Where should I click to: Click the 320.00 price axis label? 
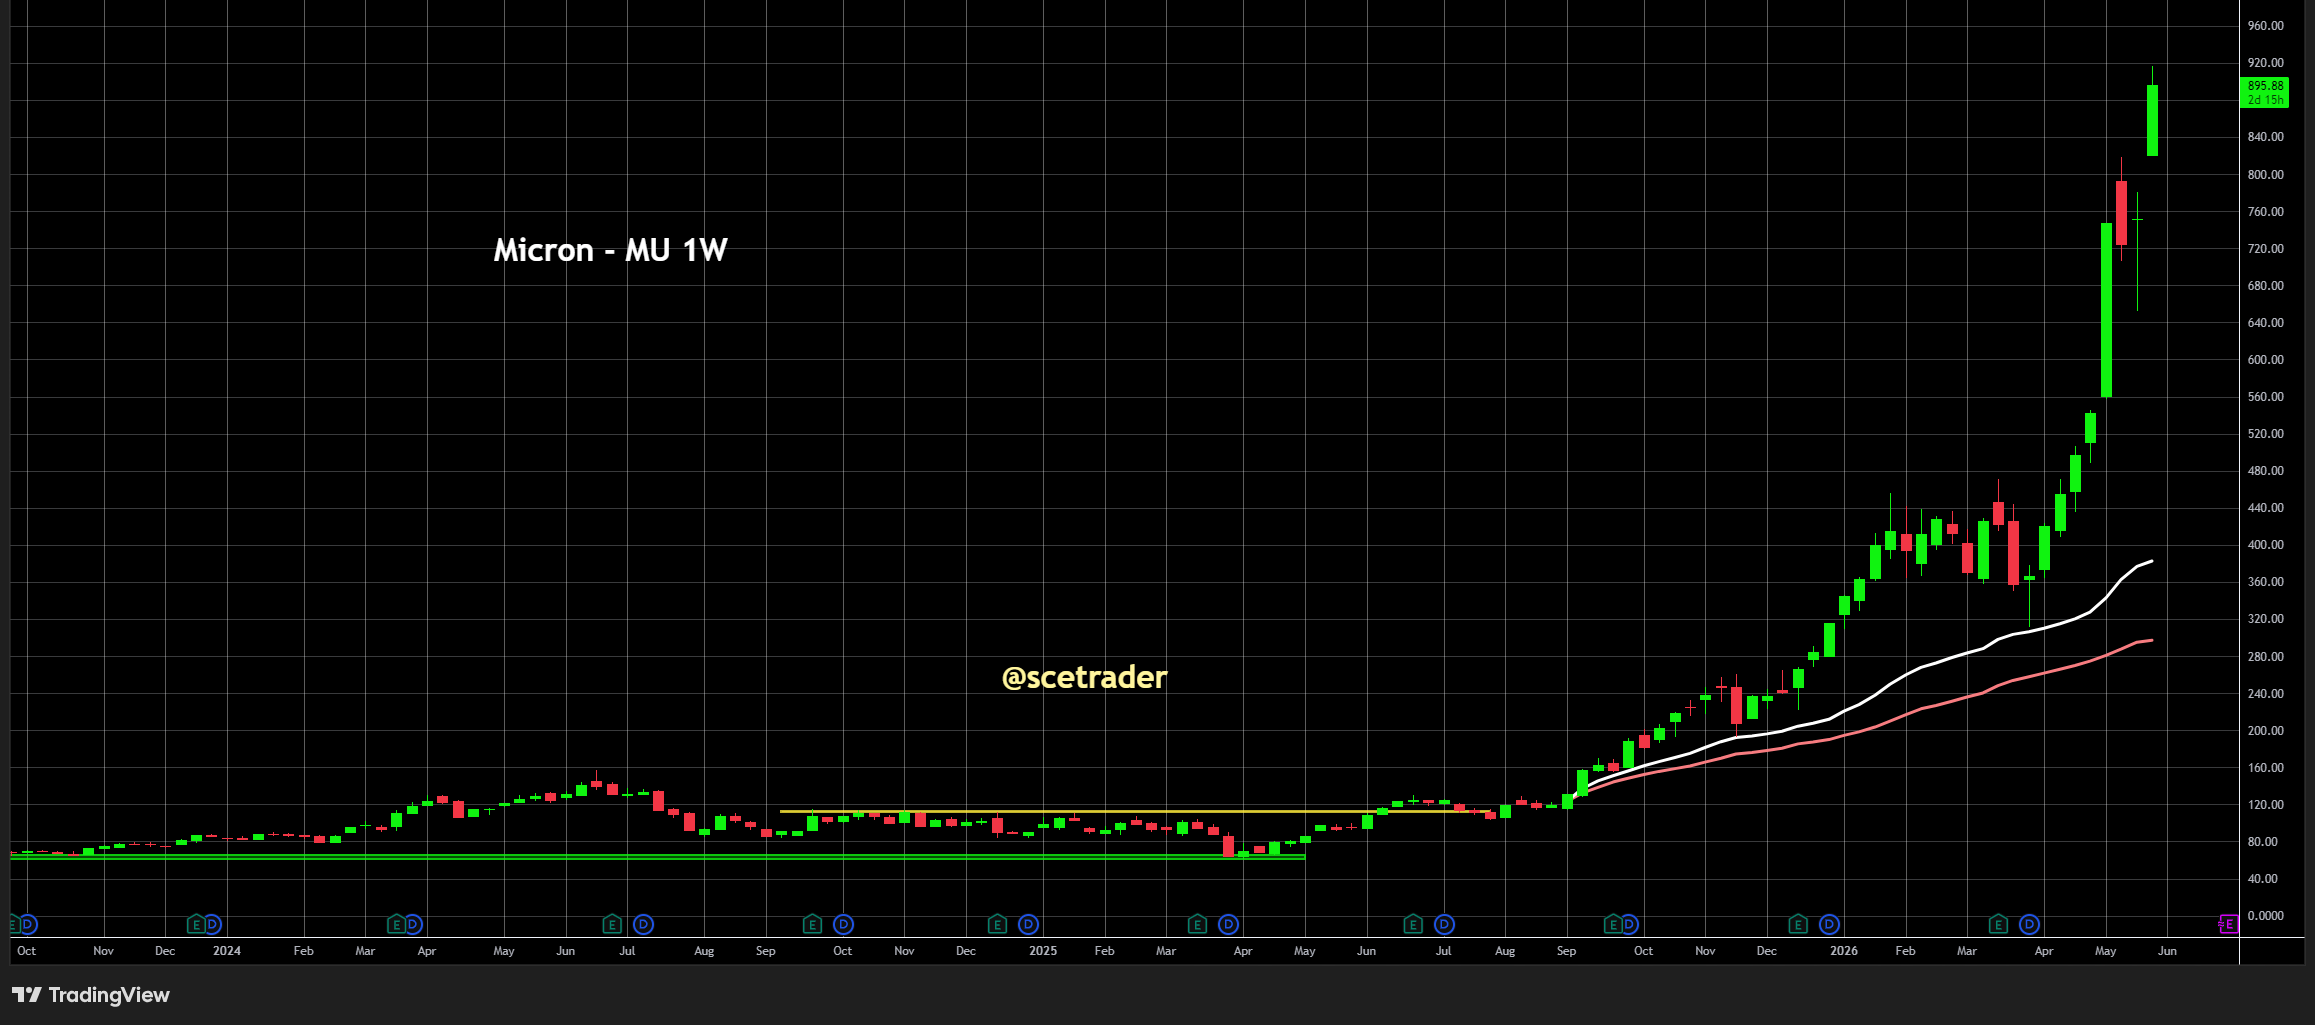[x=2265, y=619]
